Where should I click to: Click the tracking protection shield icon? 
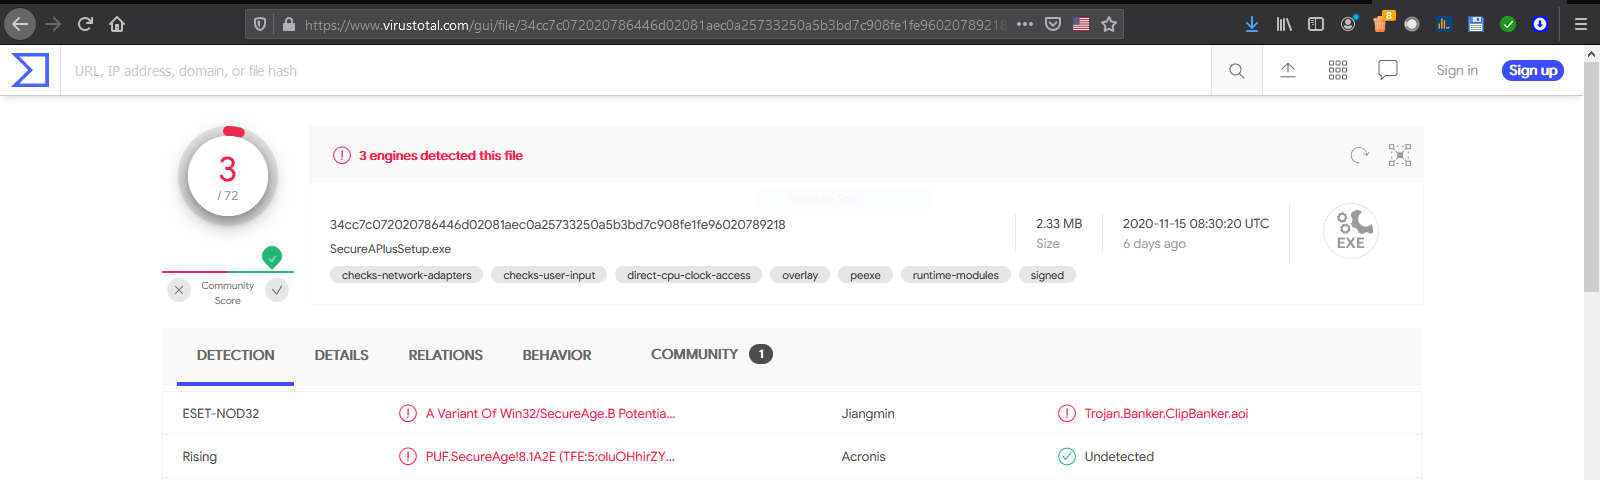260,24
